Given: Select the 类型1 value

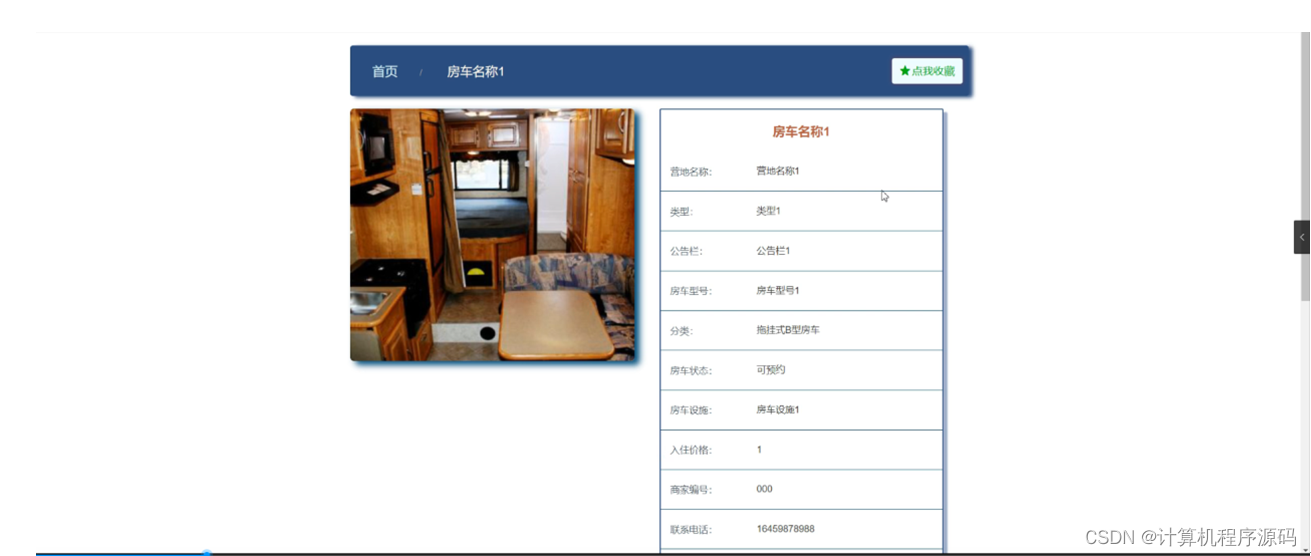Looking at the screenshot, I should [768, 211].
